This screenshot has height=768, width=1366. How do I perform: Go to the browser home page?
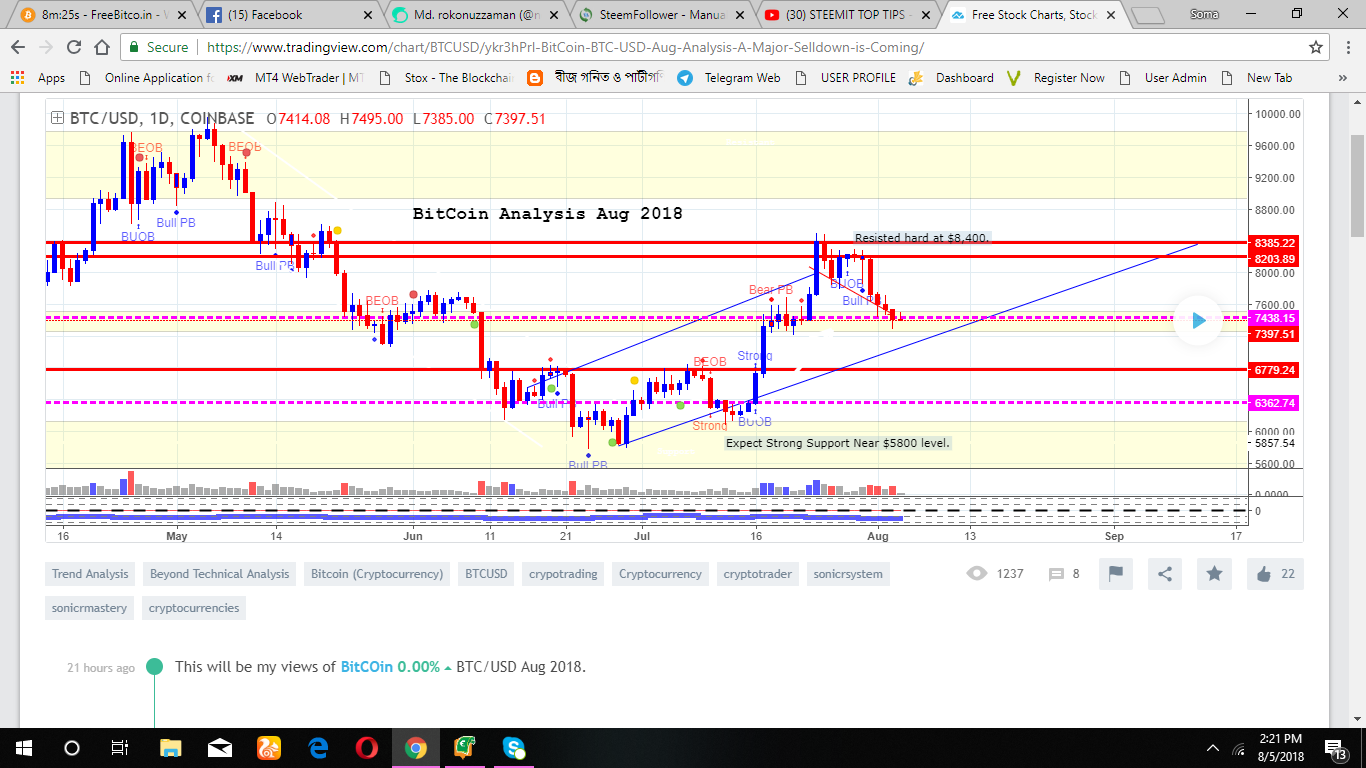(x=101, y=47)
